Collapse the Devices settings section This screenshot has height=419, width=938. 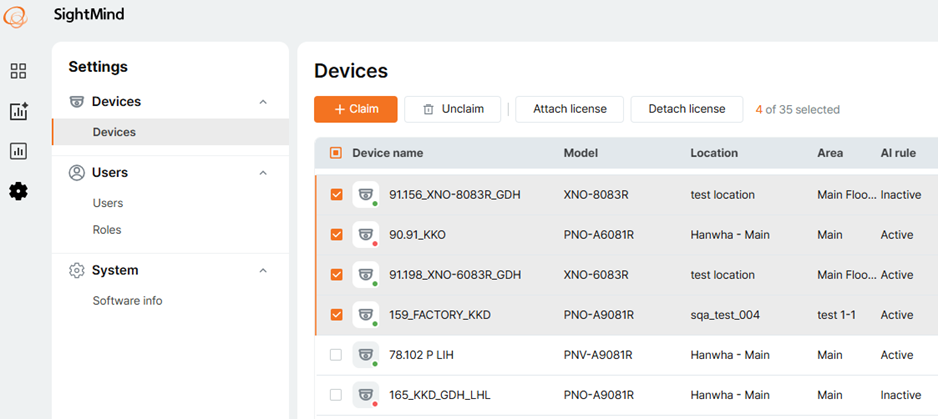pyautogui.click(x=263, y=102)
